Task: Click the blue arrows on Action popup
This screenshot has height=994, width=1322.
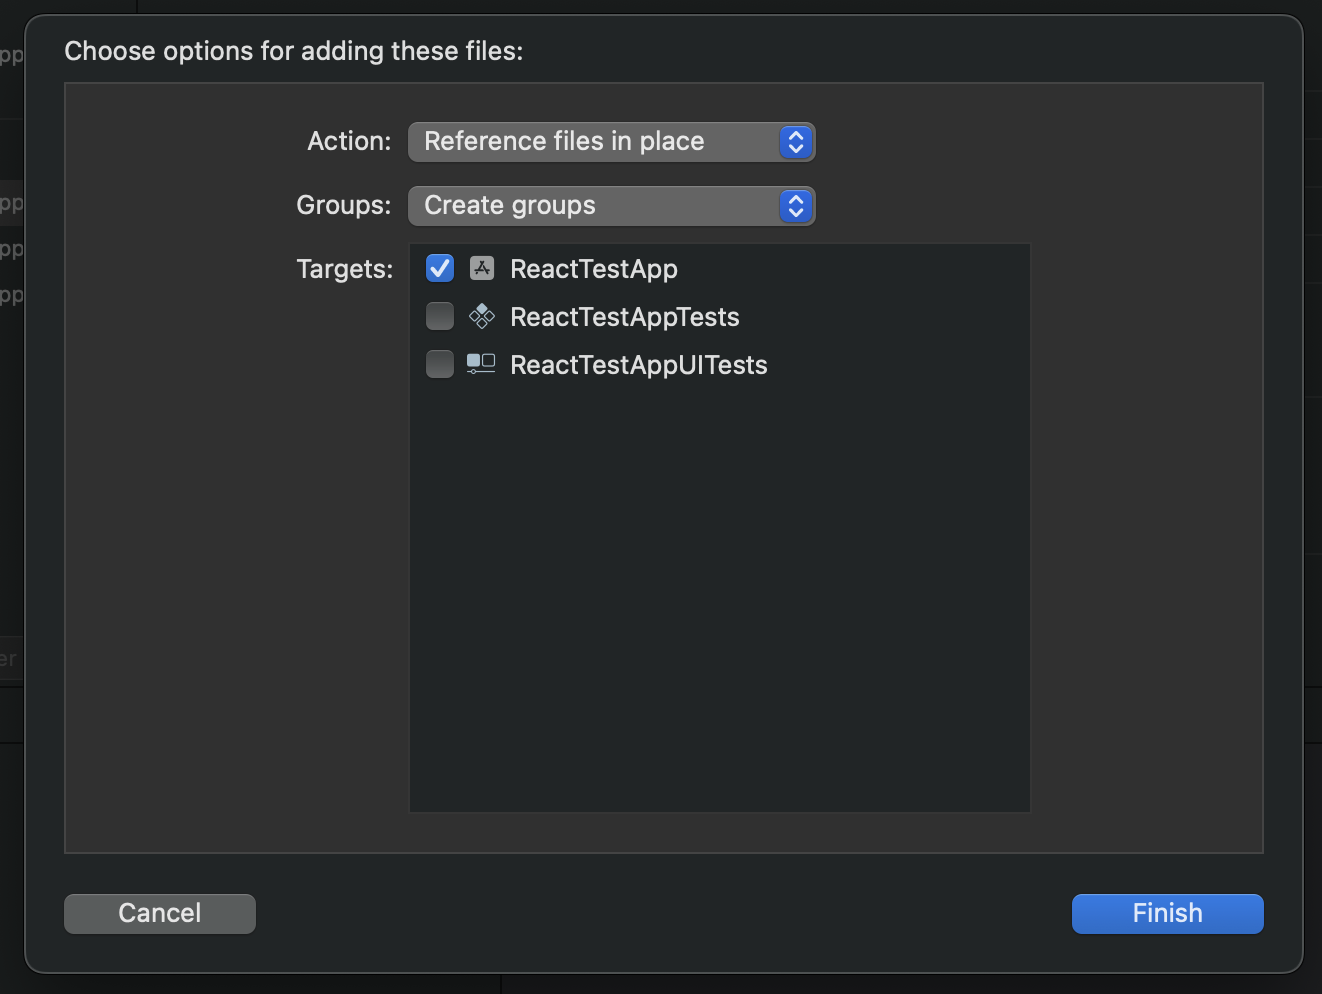Action: (796, 142)
